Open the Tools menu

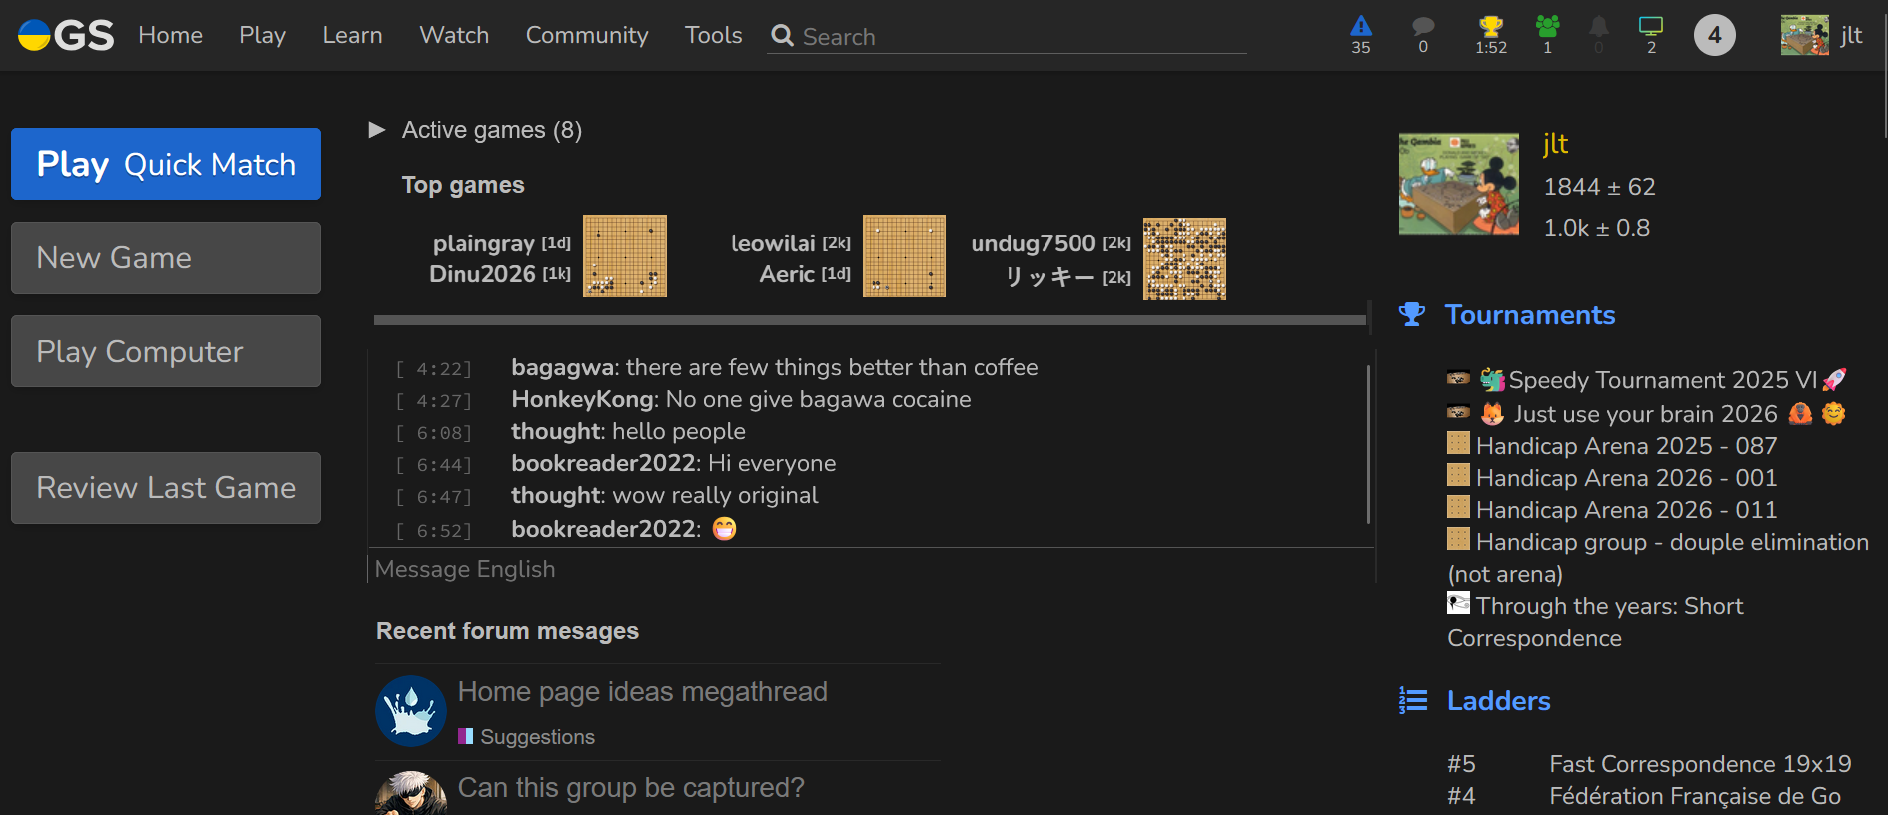tap(713, 36)
